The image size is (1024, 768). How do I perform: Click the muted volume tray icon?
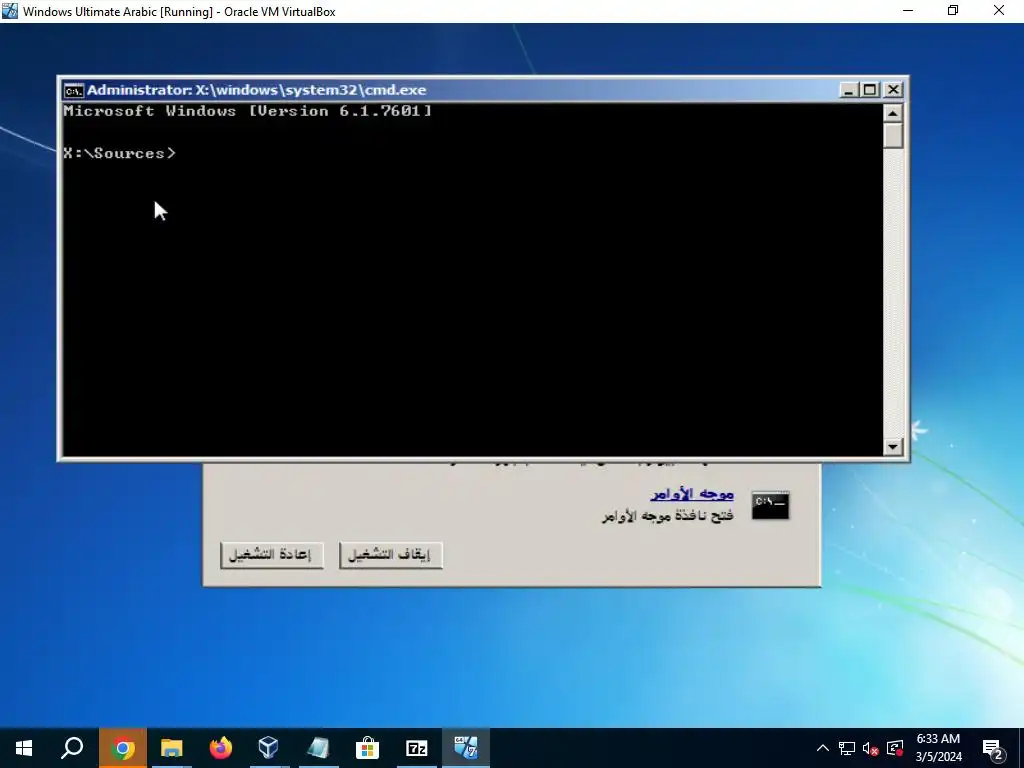[871, 748]
